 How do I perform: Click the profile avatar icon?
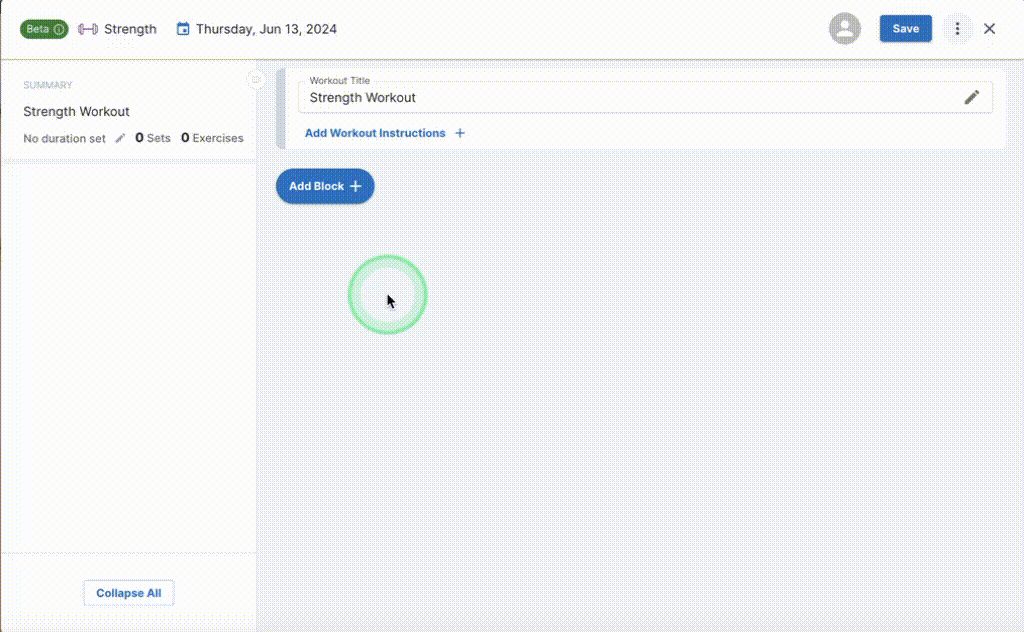tap(844, 29)
